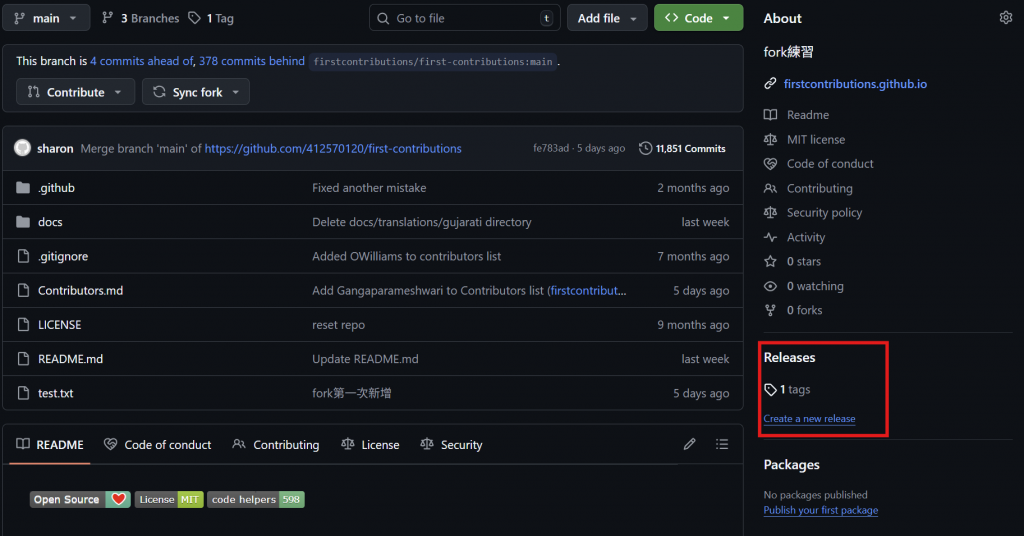Click the file icon beside .gitignore

coord(23,256)
